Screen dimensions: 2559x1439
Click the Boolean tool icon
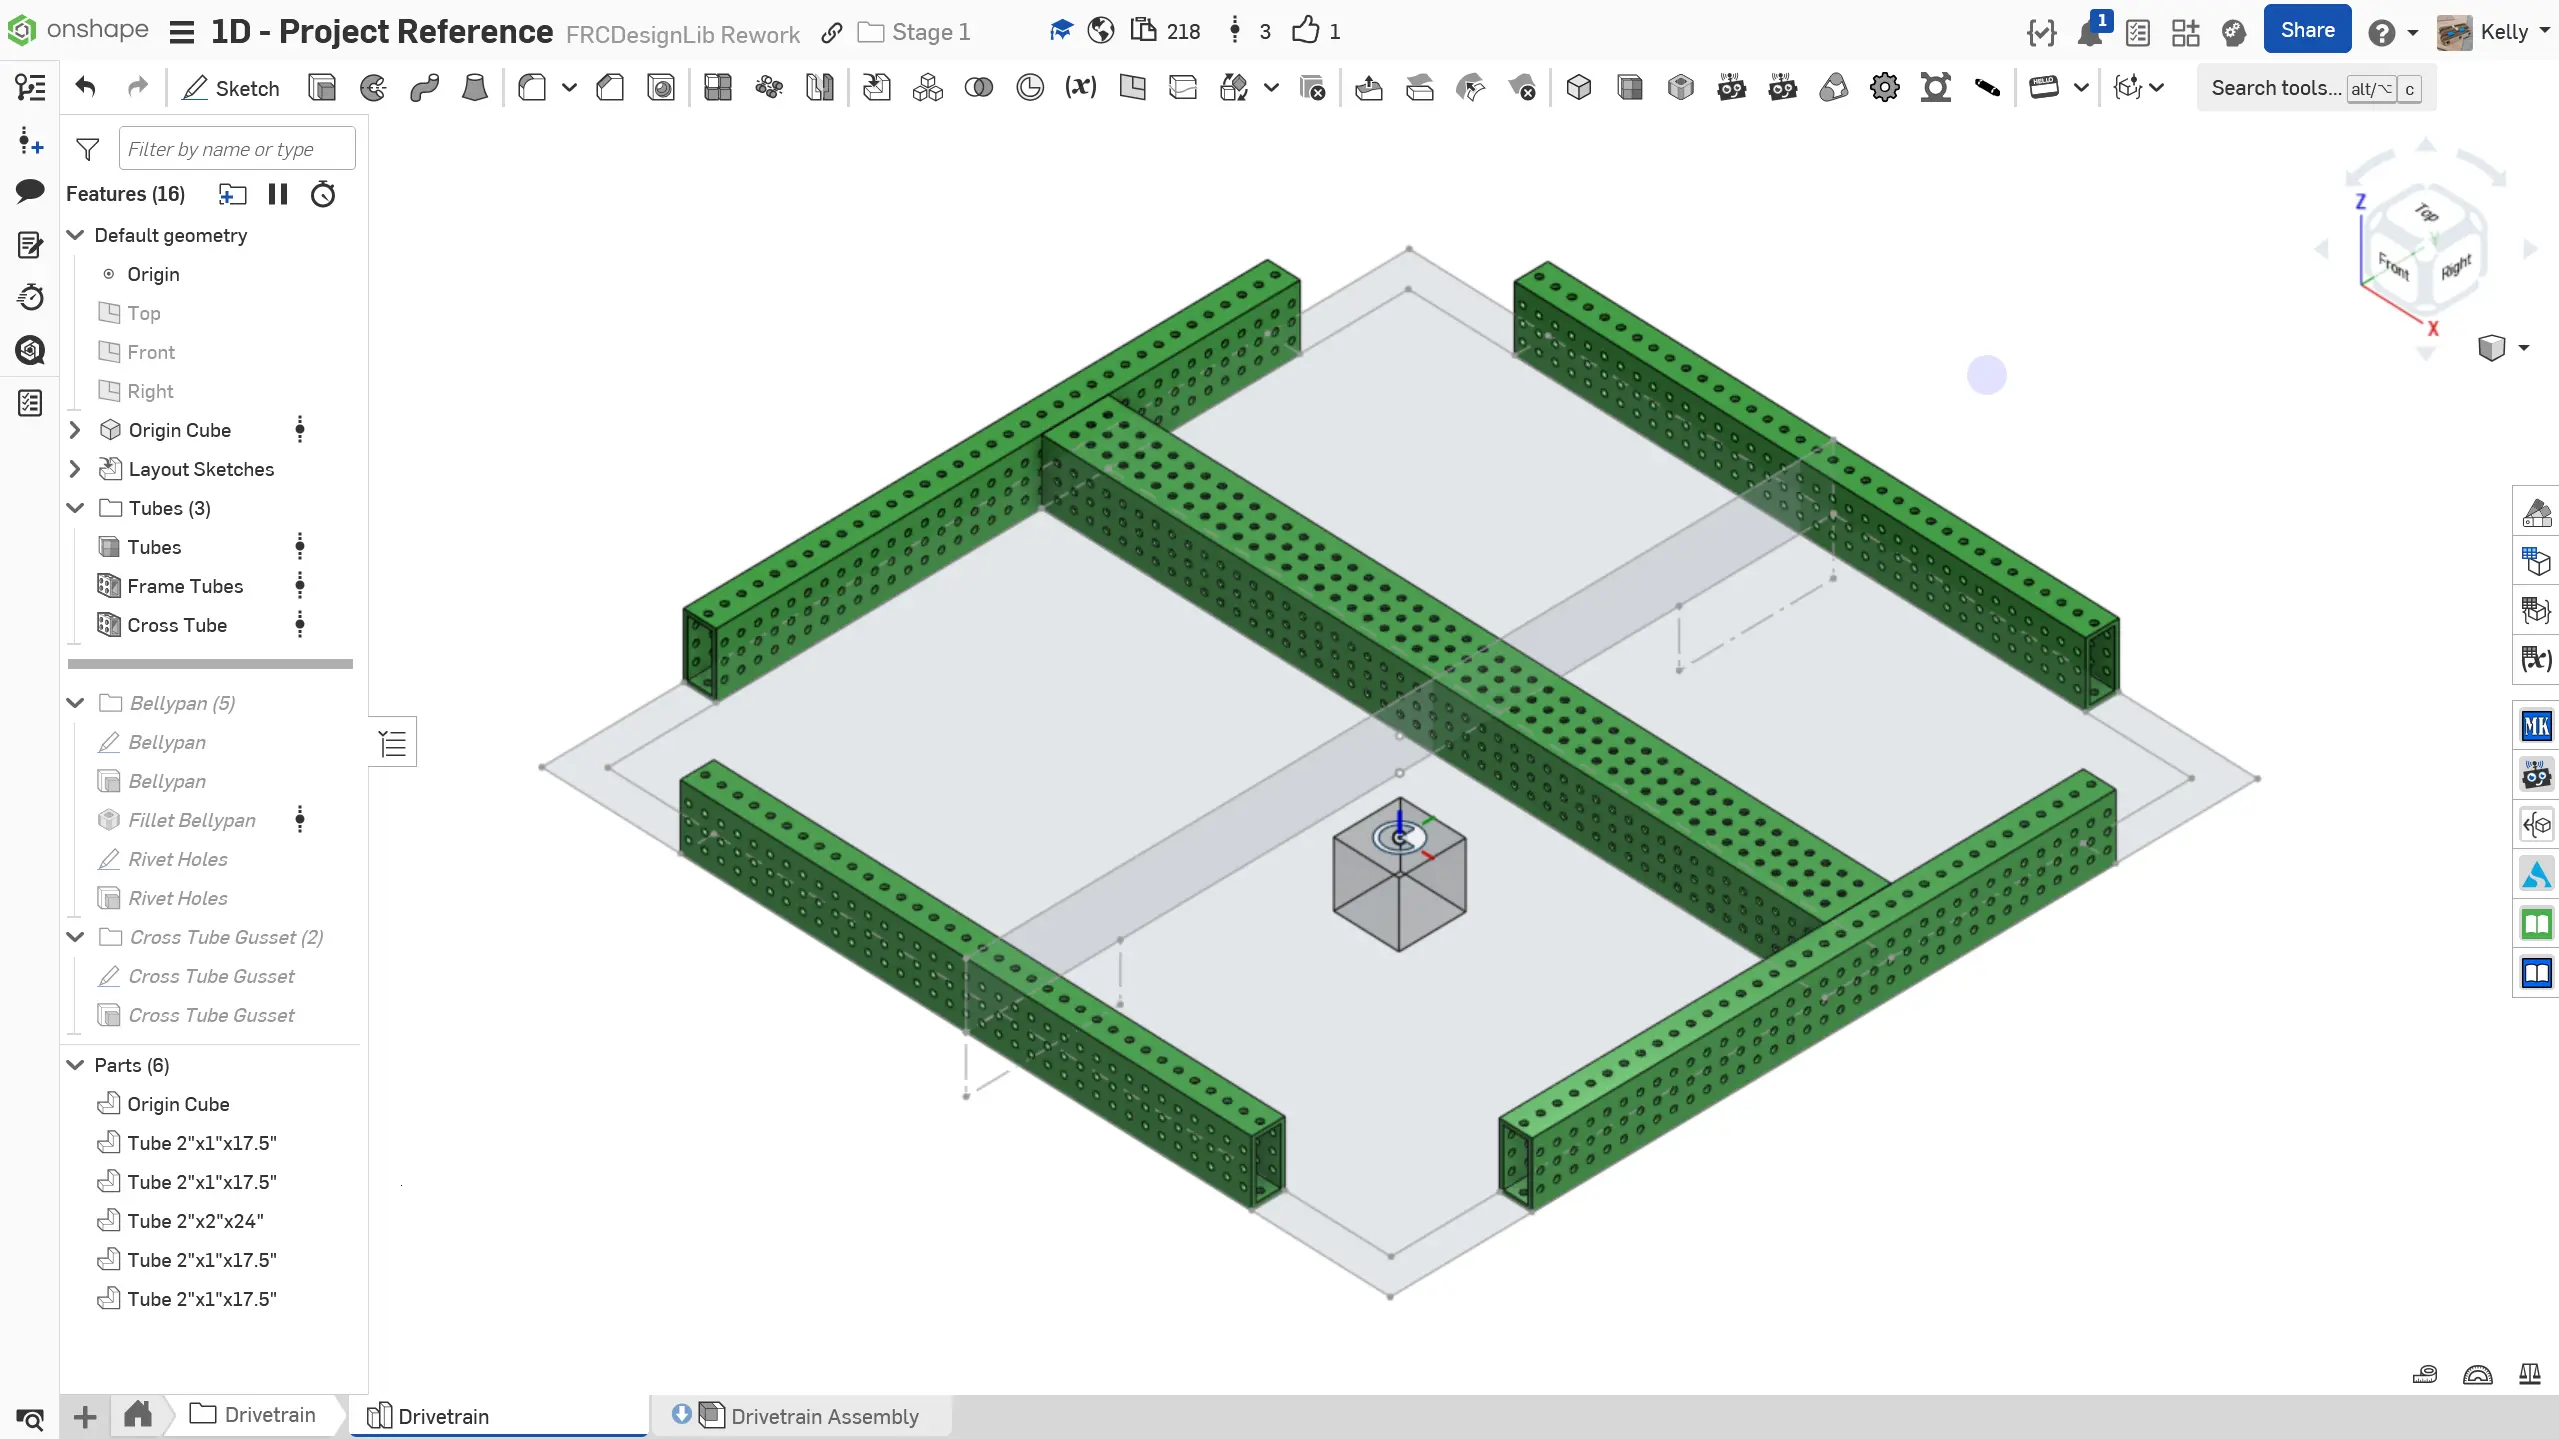coord(978,88)
